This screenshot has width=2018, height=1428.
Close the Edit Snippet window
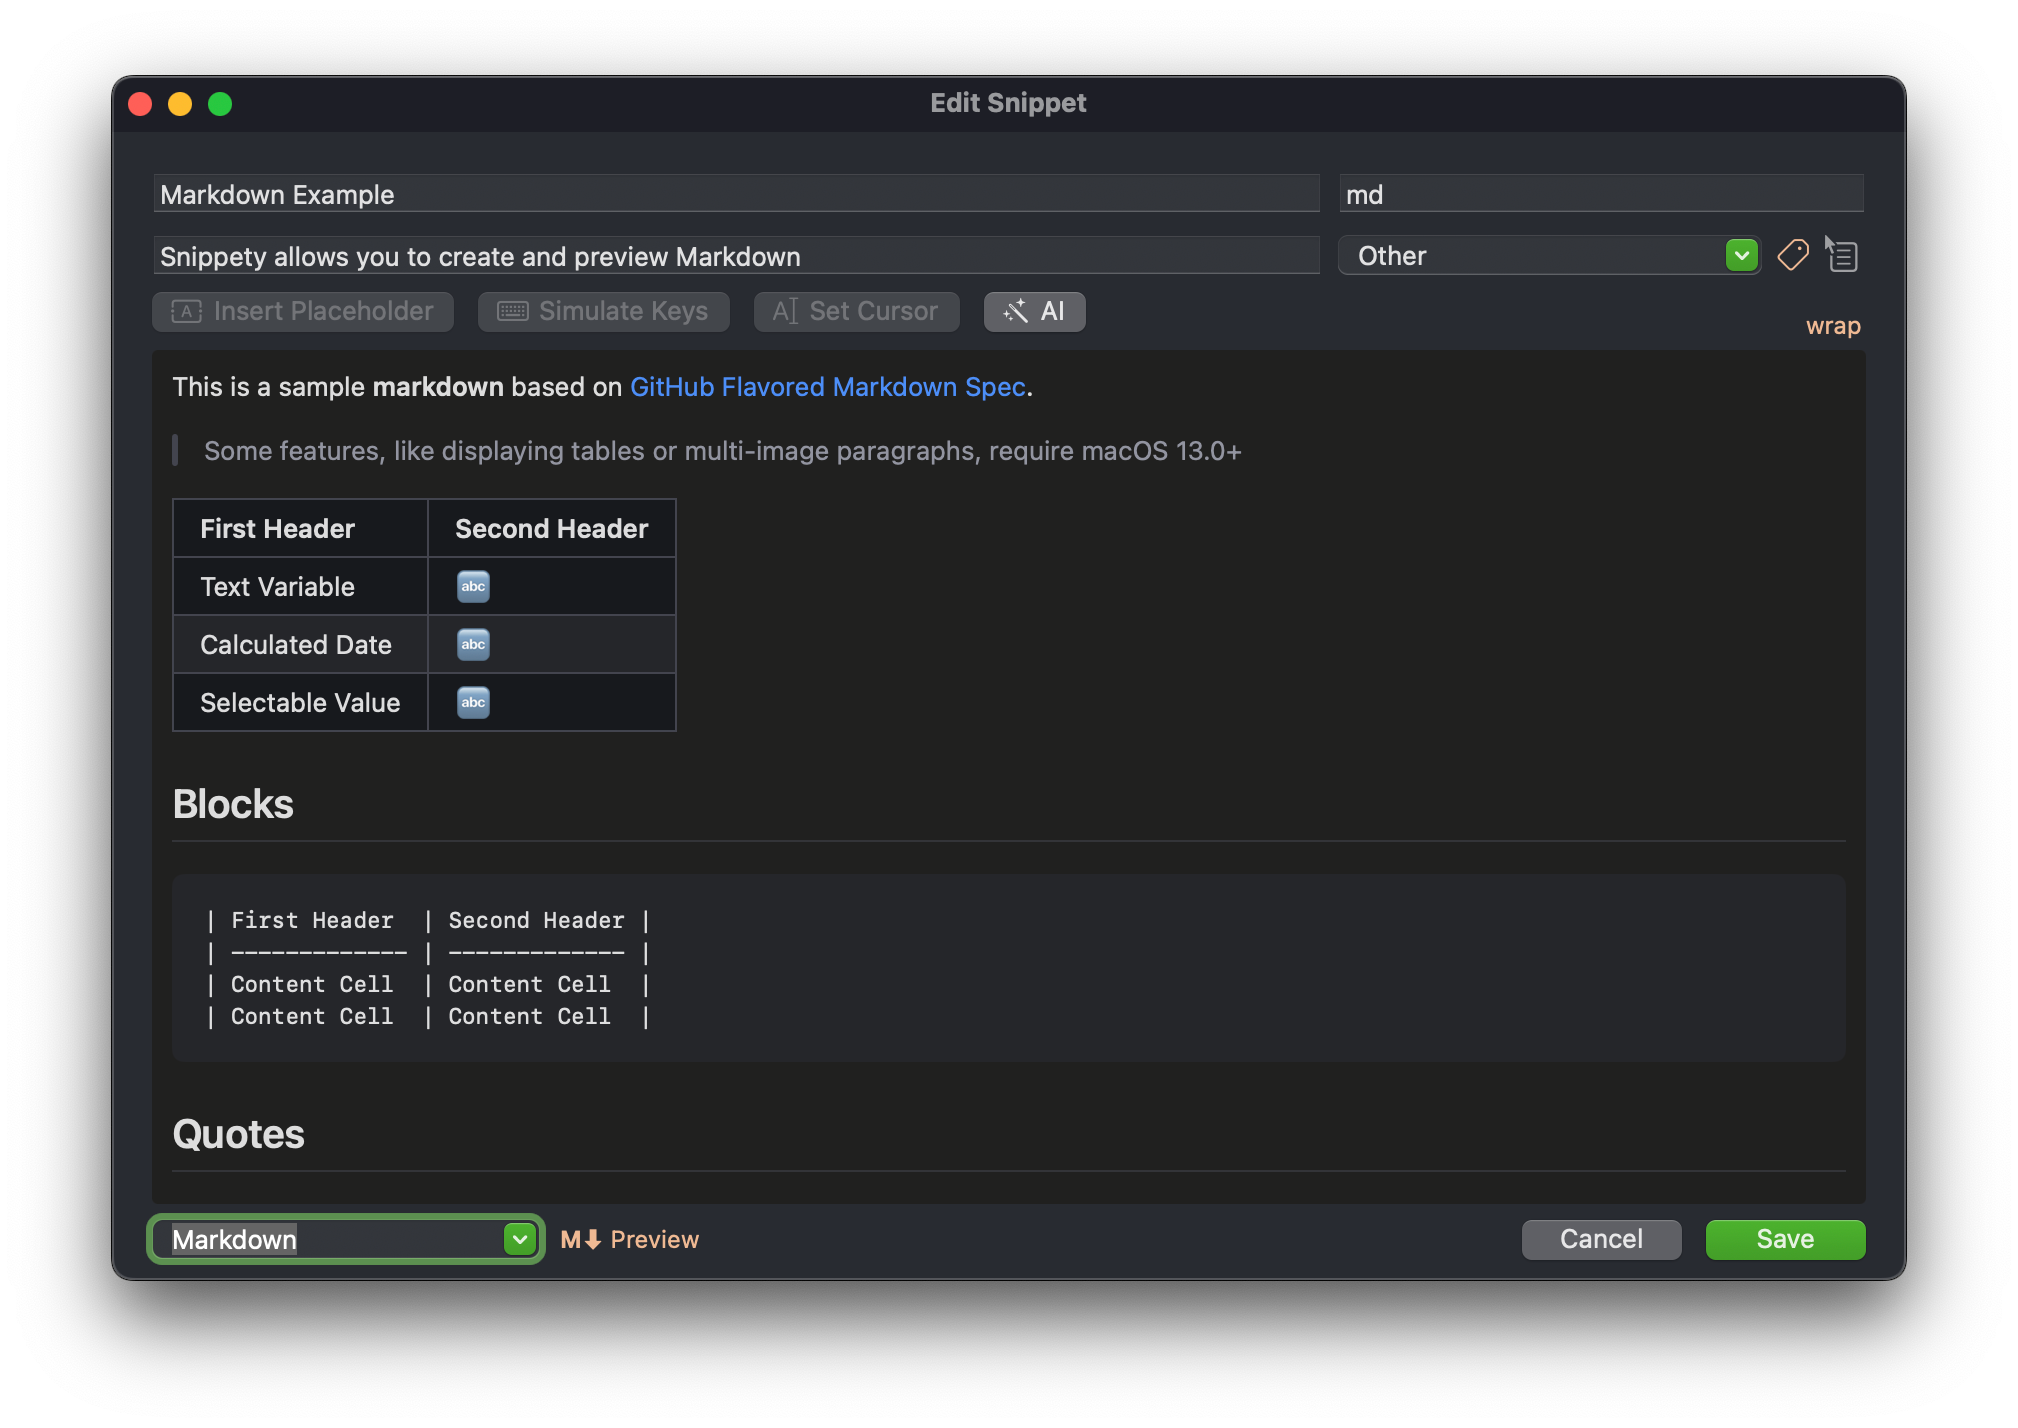(x=140, y=104)
